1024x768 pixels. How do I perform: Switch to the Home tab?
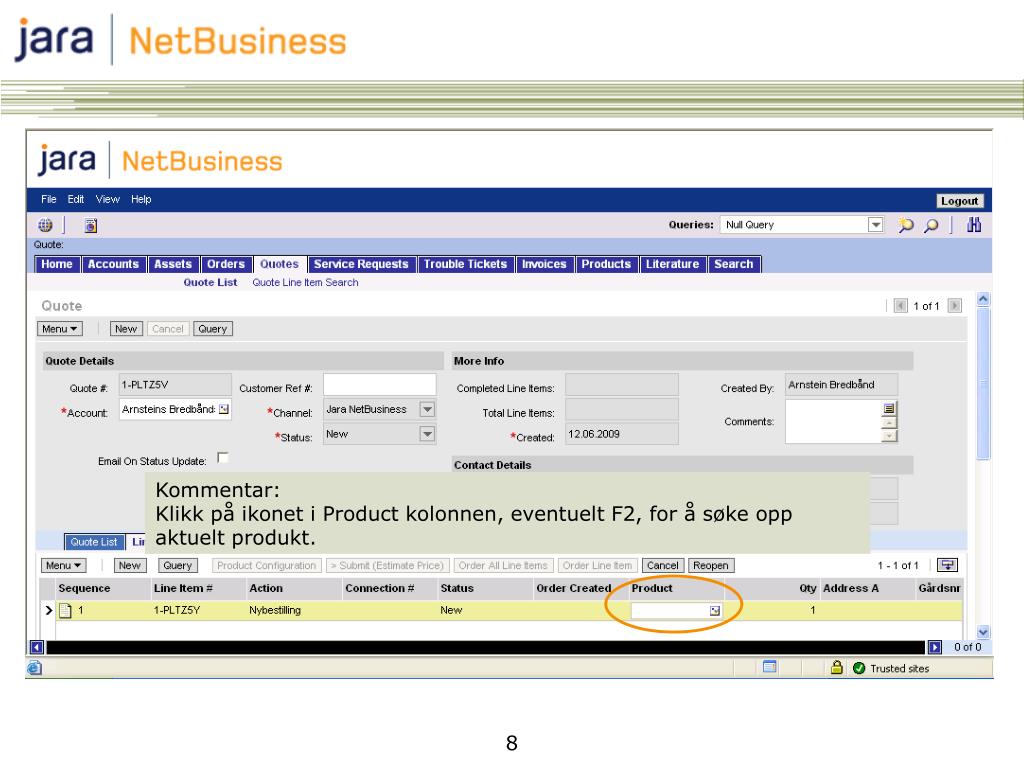pos(57,264)
